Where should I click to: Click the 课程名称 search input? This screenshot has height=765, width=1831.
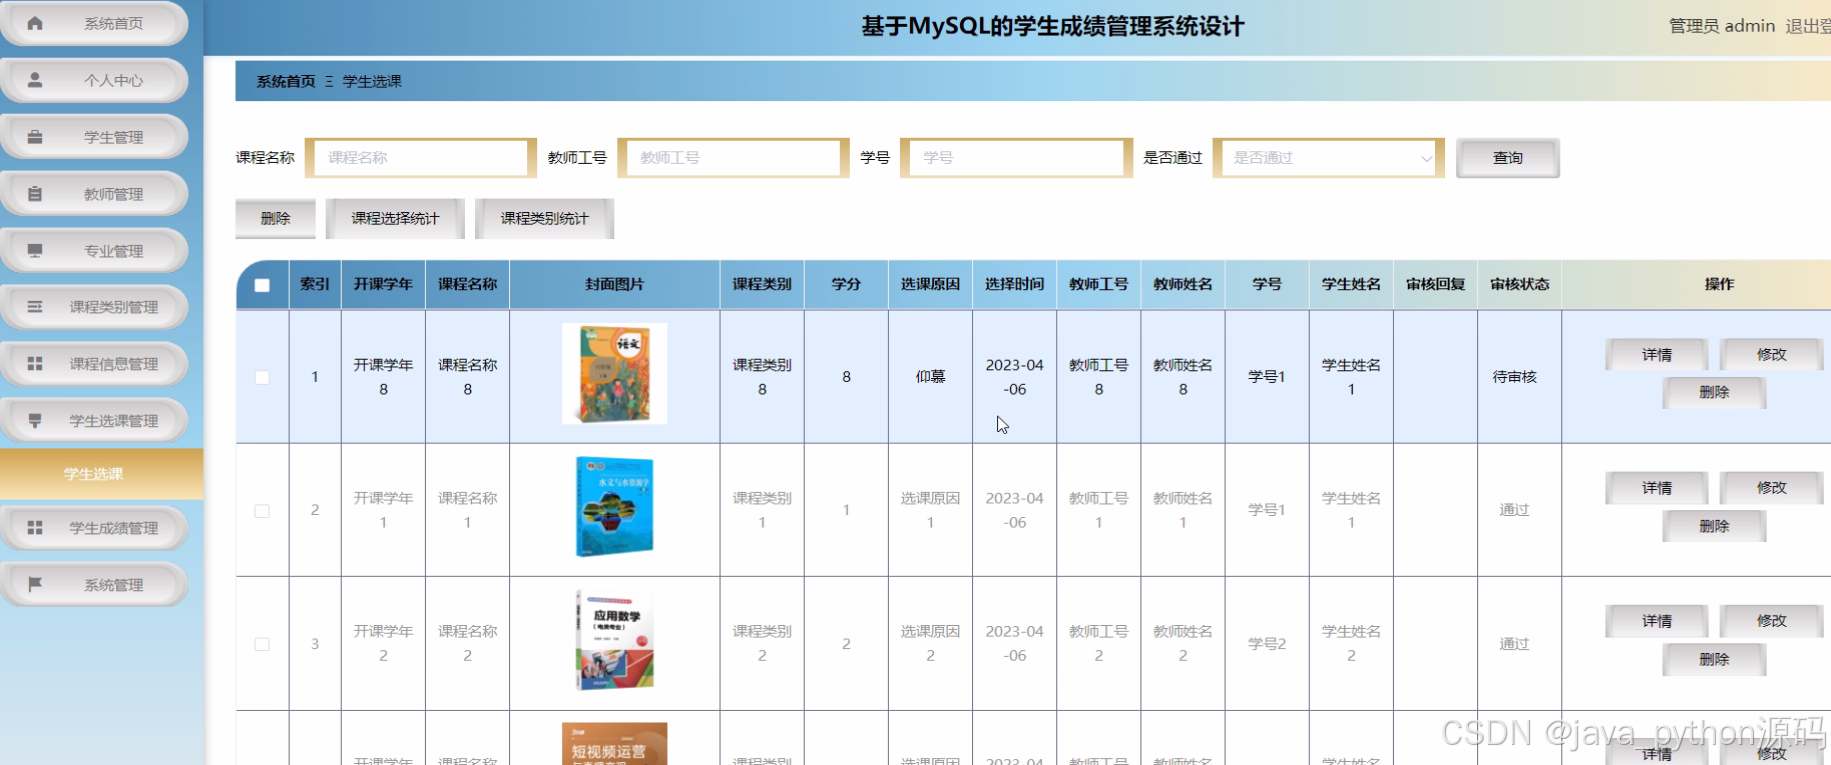[420, 158]
